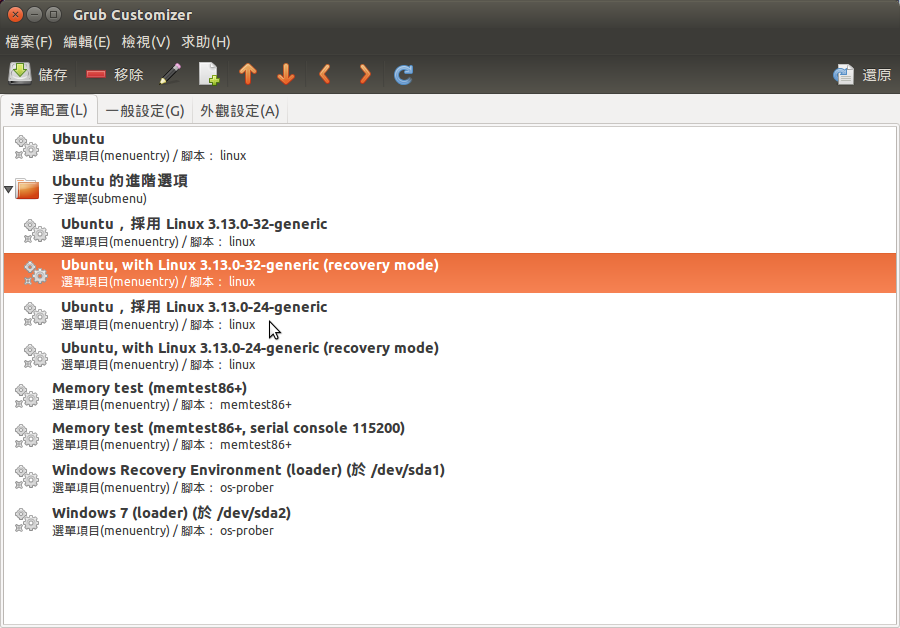The height and width of the screenshot is (628, 900).
Task: Close the Grub Customizer window
Action: click(x=15, y=14)
